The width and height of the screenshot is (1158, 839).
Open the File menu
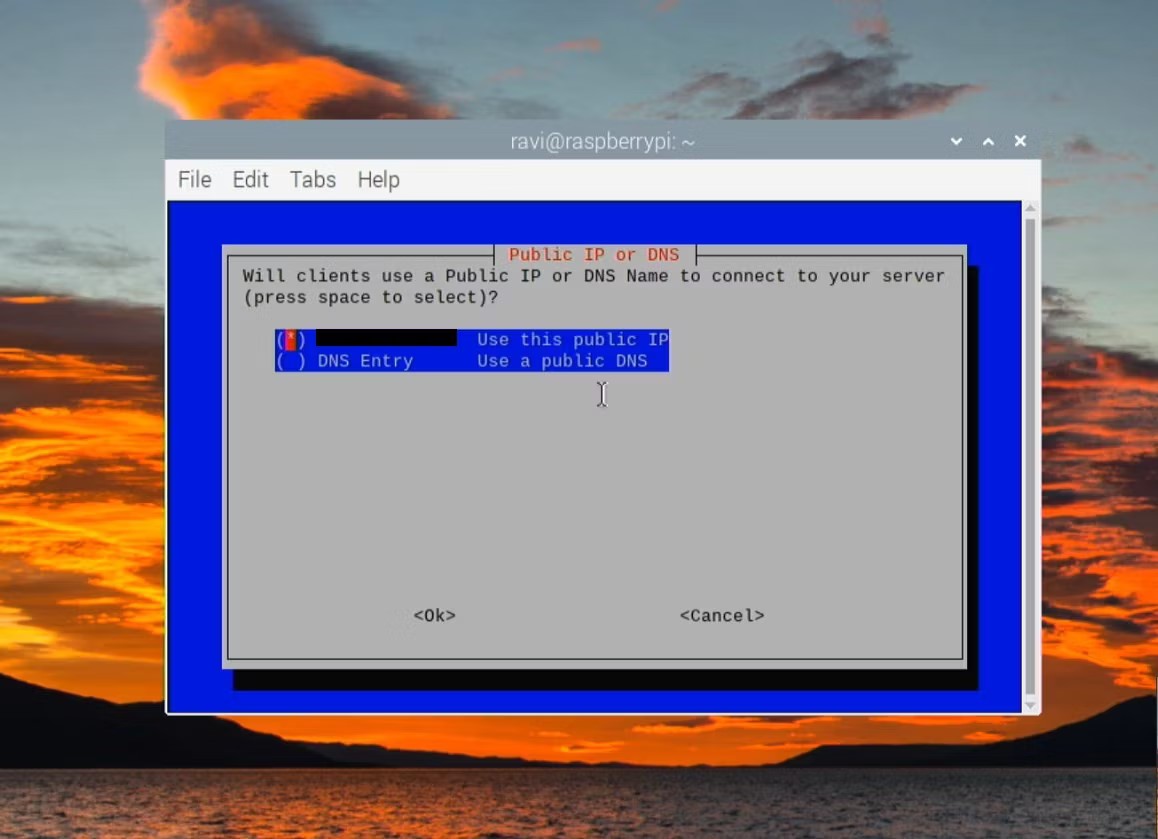pos(194,179)
